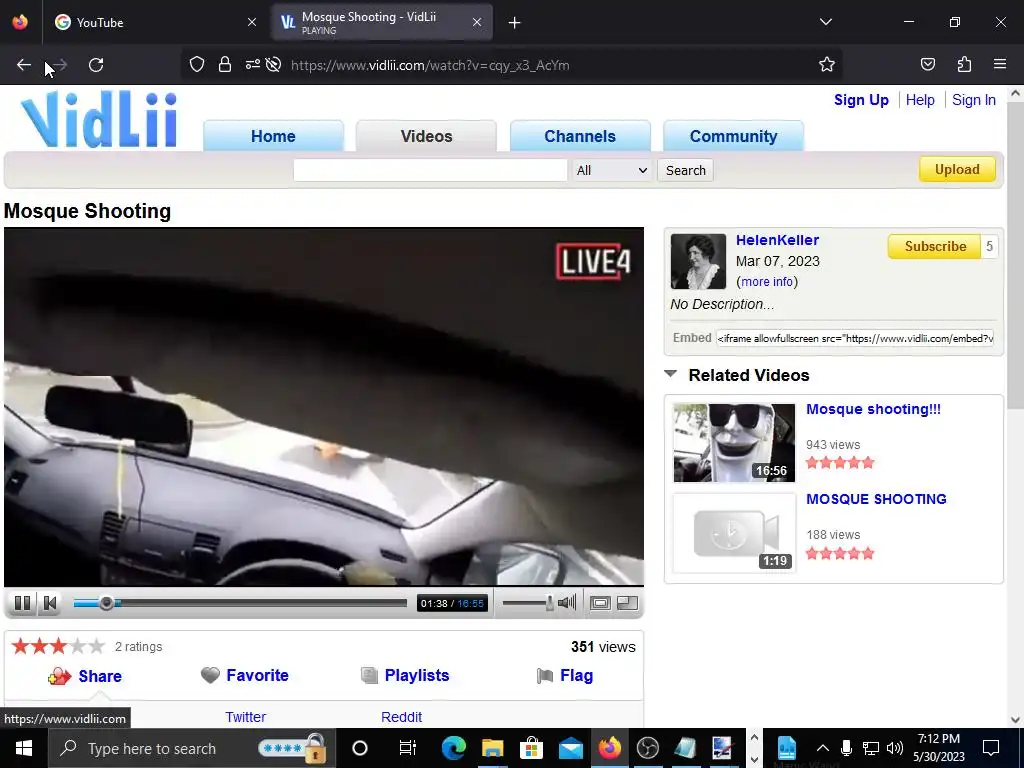Open File Explorer from the taskbar
1024x768 pixels.
[x=492, y=748]
